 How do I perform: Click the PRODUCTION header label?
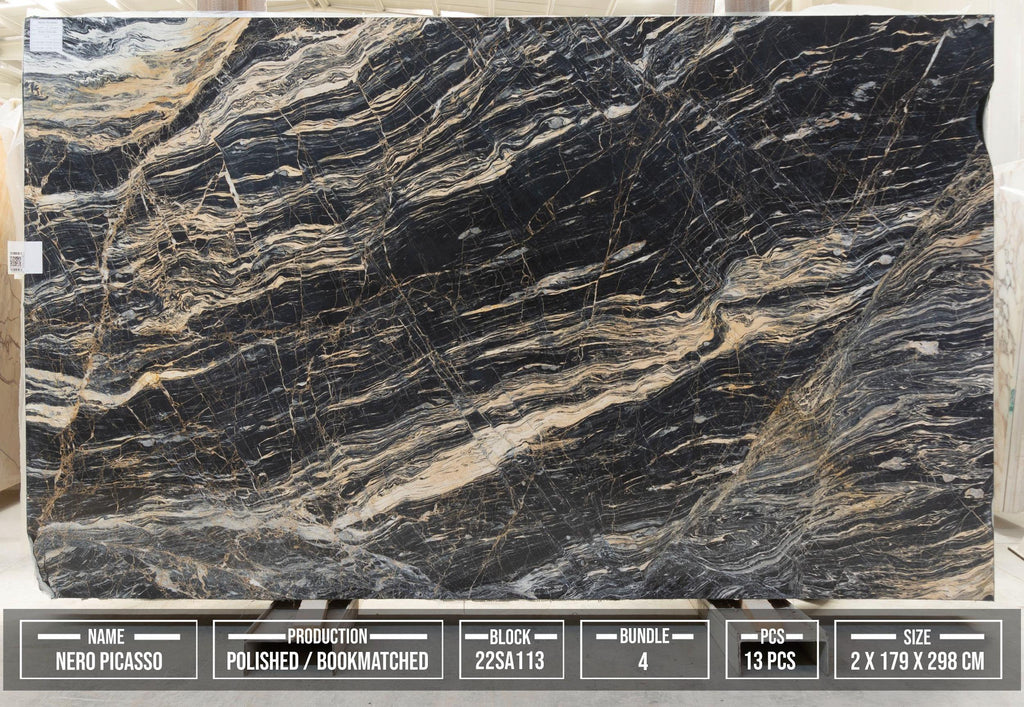click(327, 636)
